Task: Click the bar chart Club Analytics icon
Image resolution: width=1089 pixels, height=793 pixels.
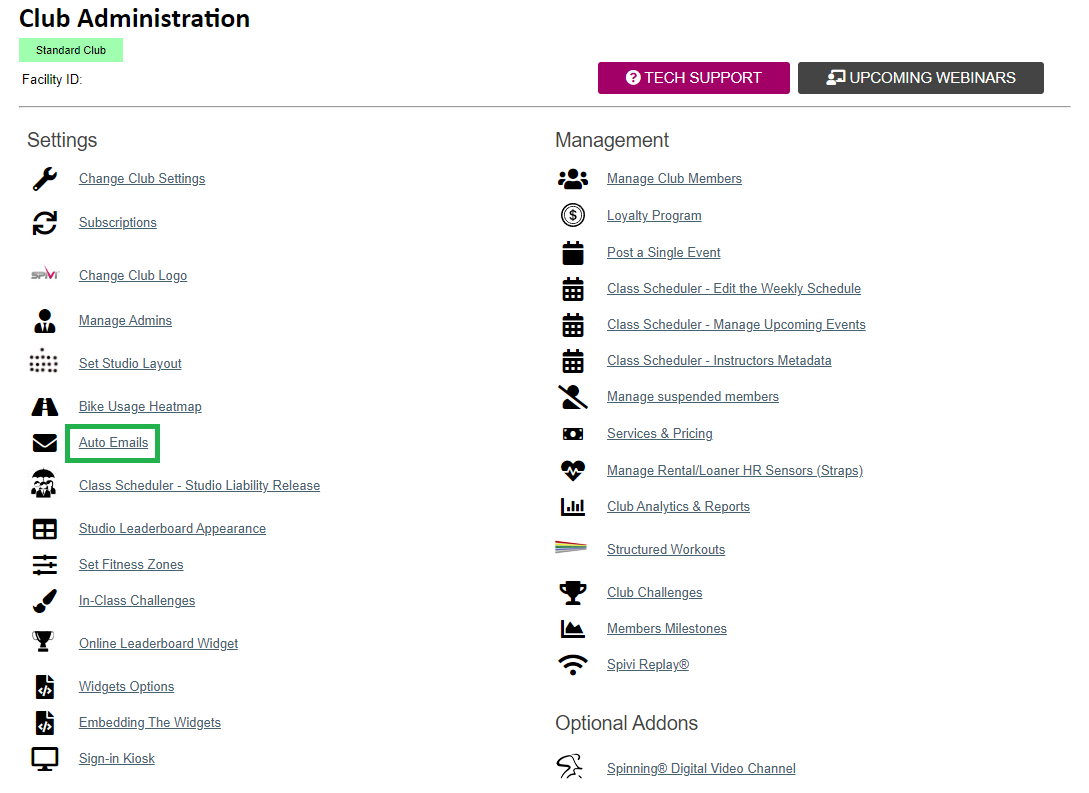Action: 573,506
